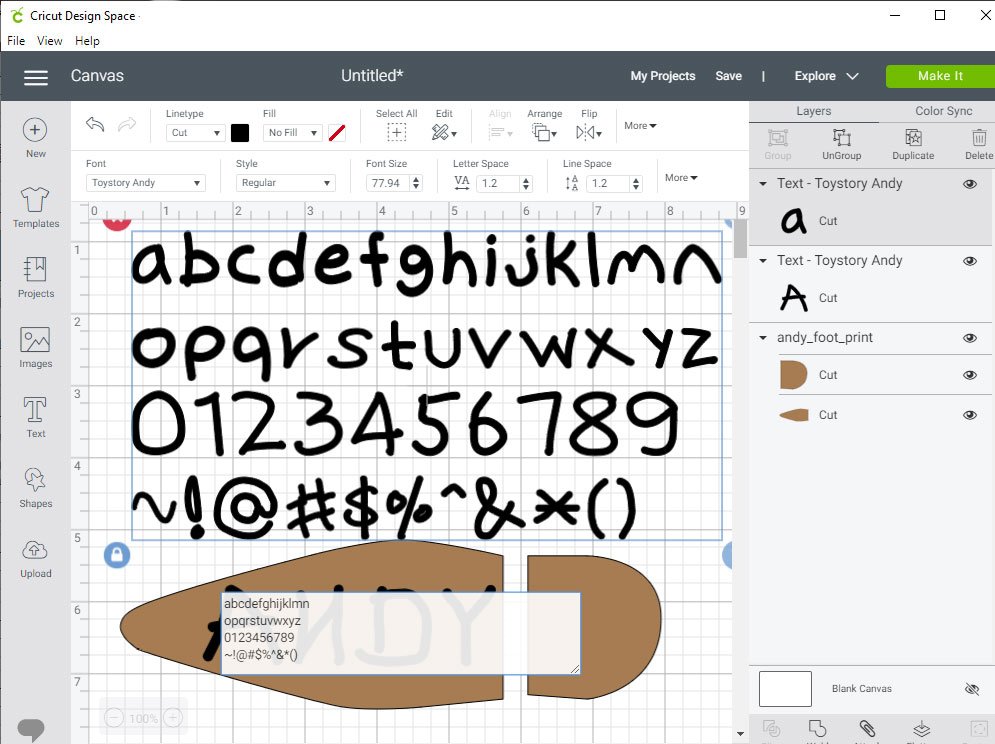Hide the andy_foot_print group
This screenshot has width=995, height=744.
970,338
